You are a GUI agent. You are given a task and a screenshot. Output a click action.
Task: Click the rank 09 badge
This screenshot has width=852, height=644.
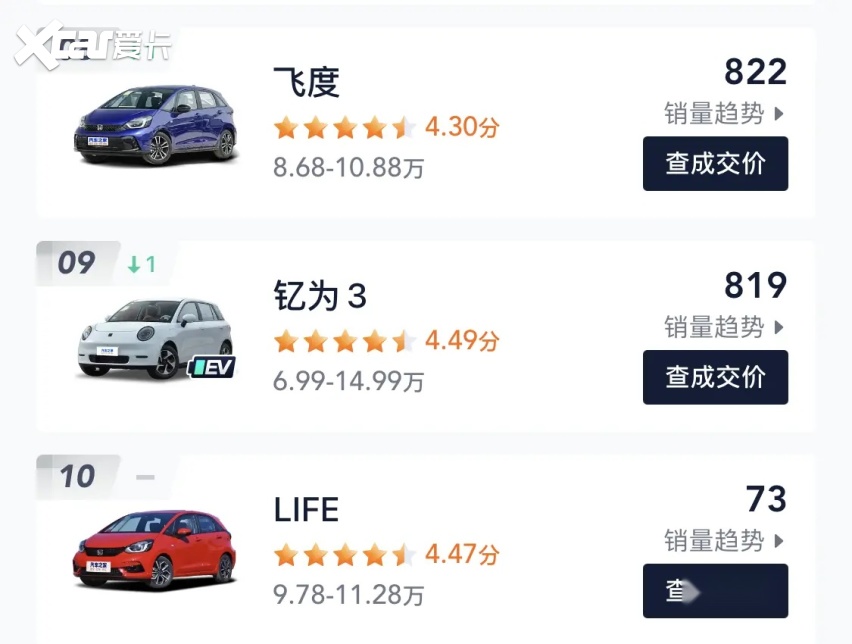76,263
